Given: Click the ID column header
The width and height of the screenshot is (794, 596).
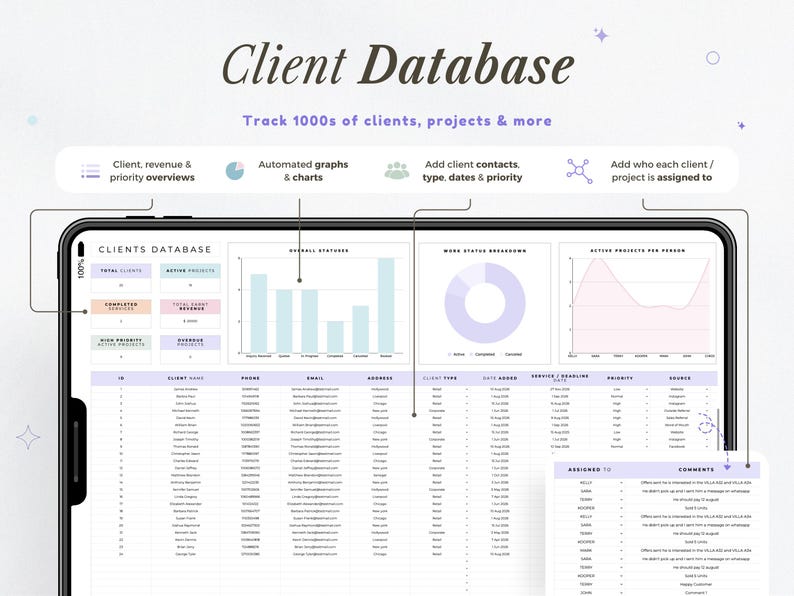Looking at the screenshot, I should [x=121, y=378].
